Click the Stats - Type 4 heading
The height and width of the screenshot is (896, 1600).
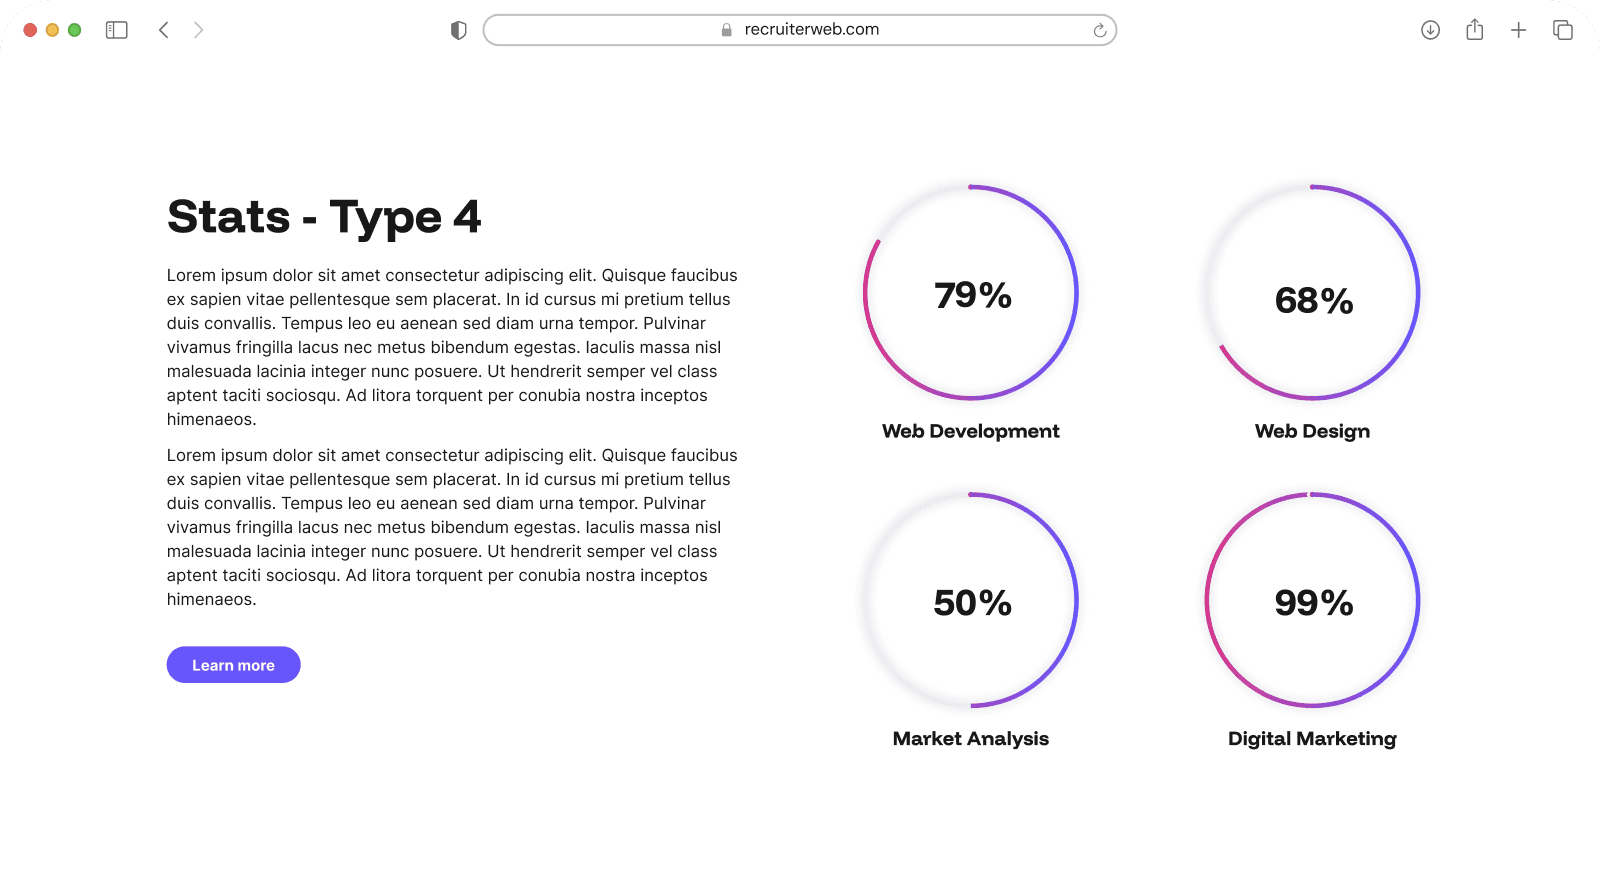pyautogui.click(x=324, y=217)
